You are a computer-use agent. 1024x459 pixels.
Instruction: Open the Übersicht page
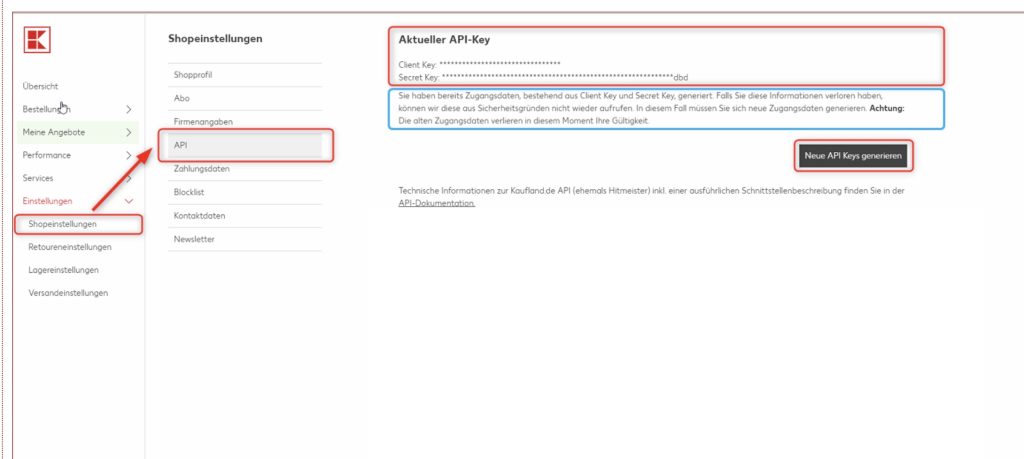[40, 86]
